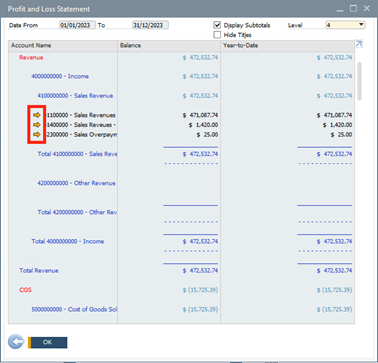Expand the table with the corner arrow icon
Image resolution: width=378 pixels, height=363 pixels.
[x=359, y=44]
